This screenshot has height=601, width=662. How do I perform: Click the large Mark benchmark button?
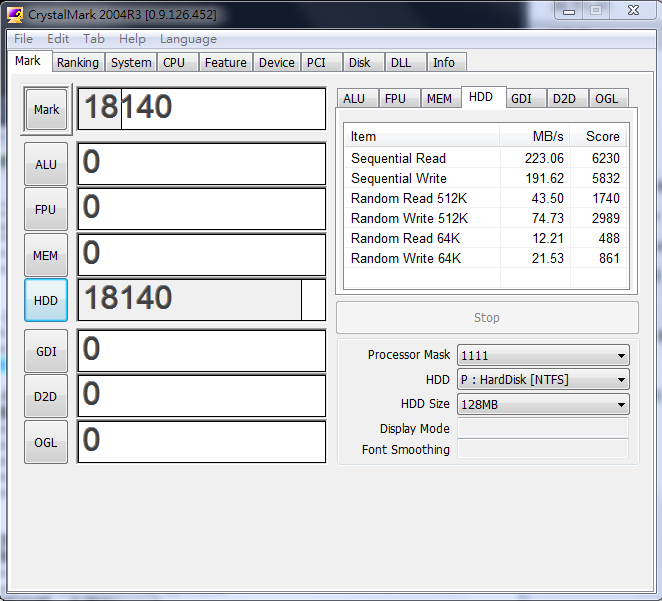(46, 109)
